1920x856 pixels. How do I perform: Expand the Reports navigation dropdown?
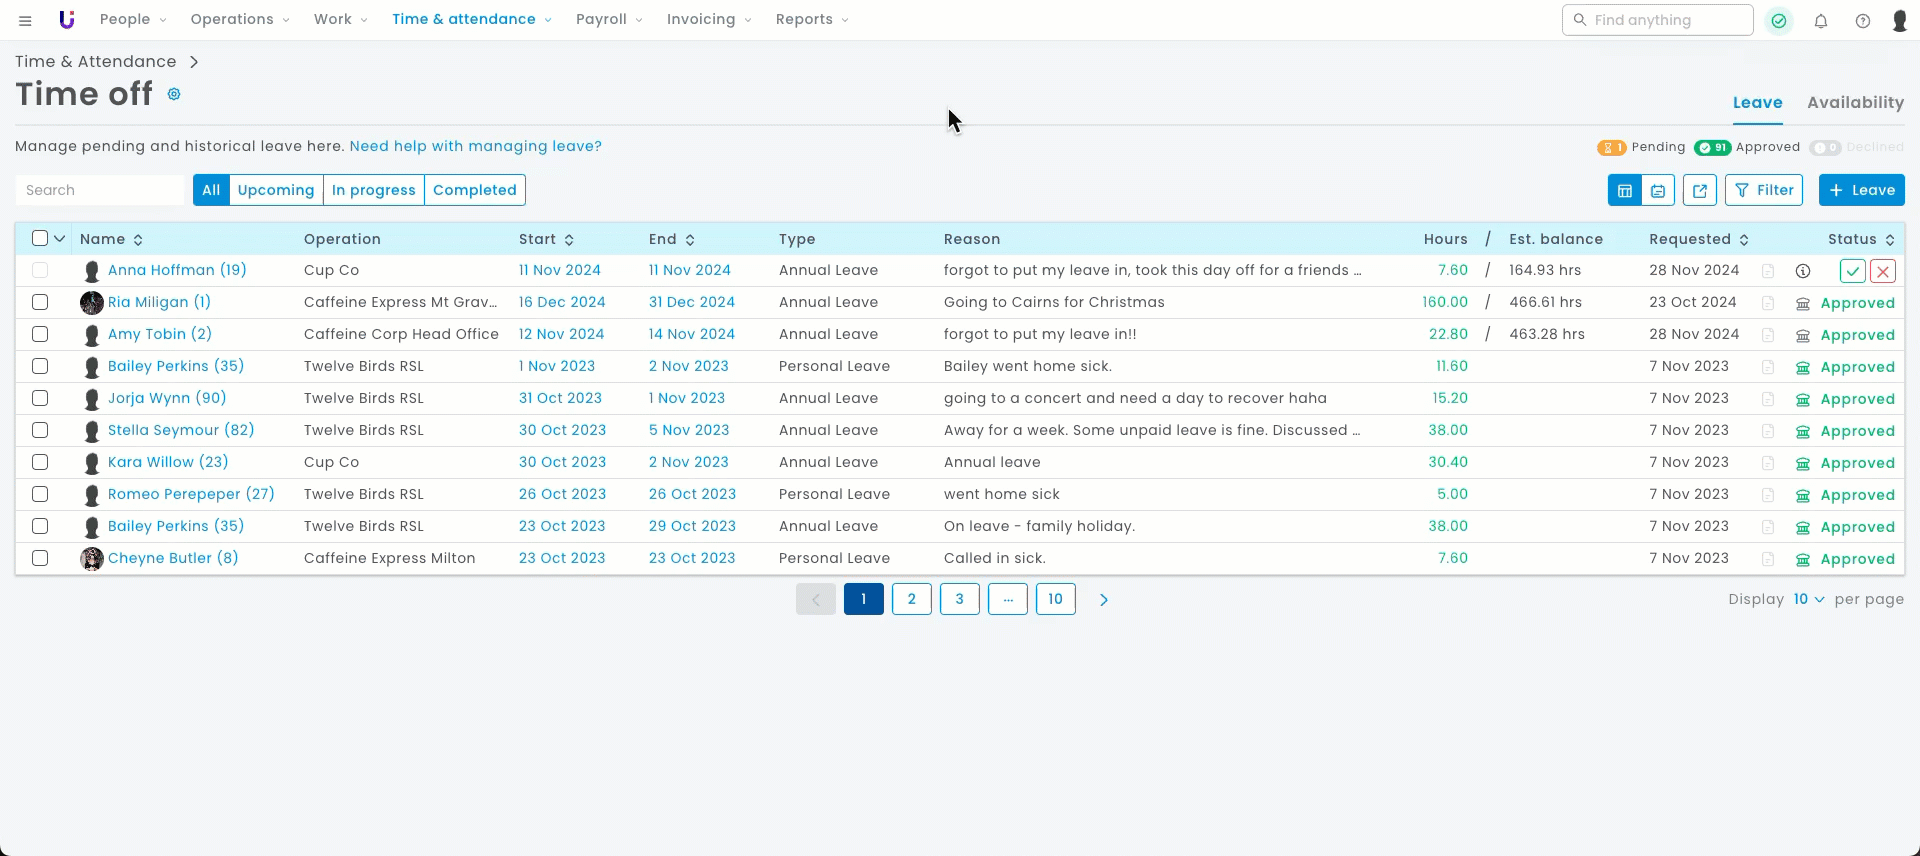coord(812,20)
